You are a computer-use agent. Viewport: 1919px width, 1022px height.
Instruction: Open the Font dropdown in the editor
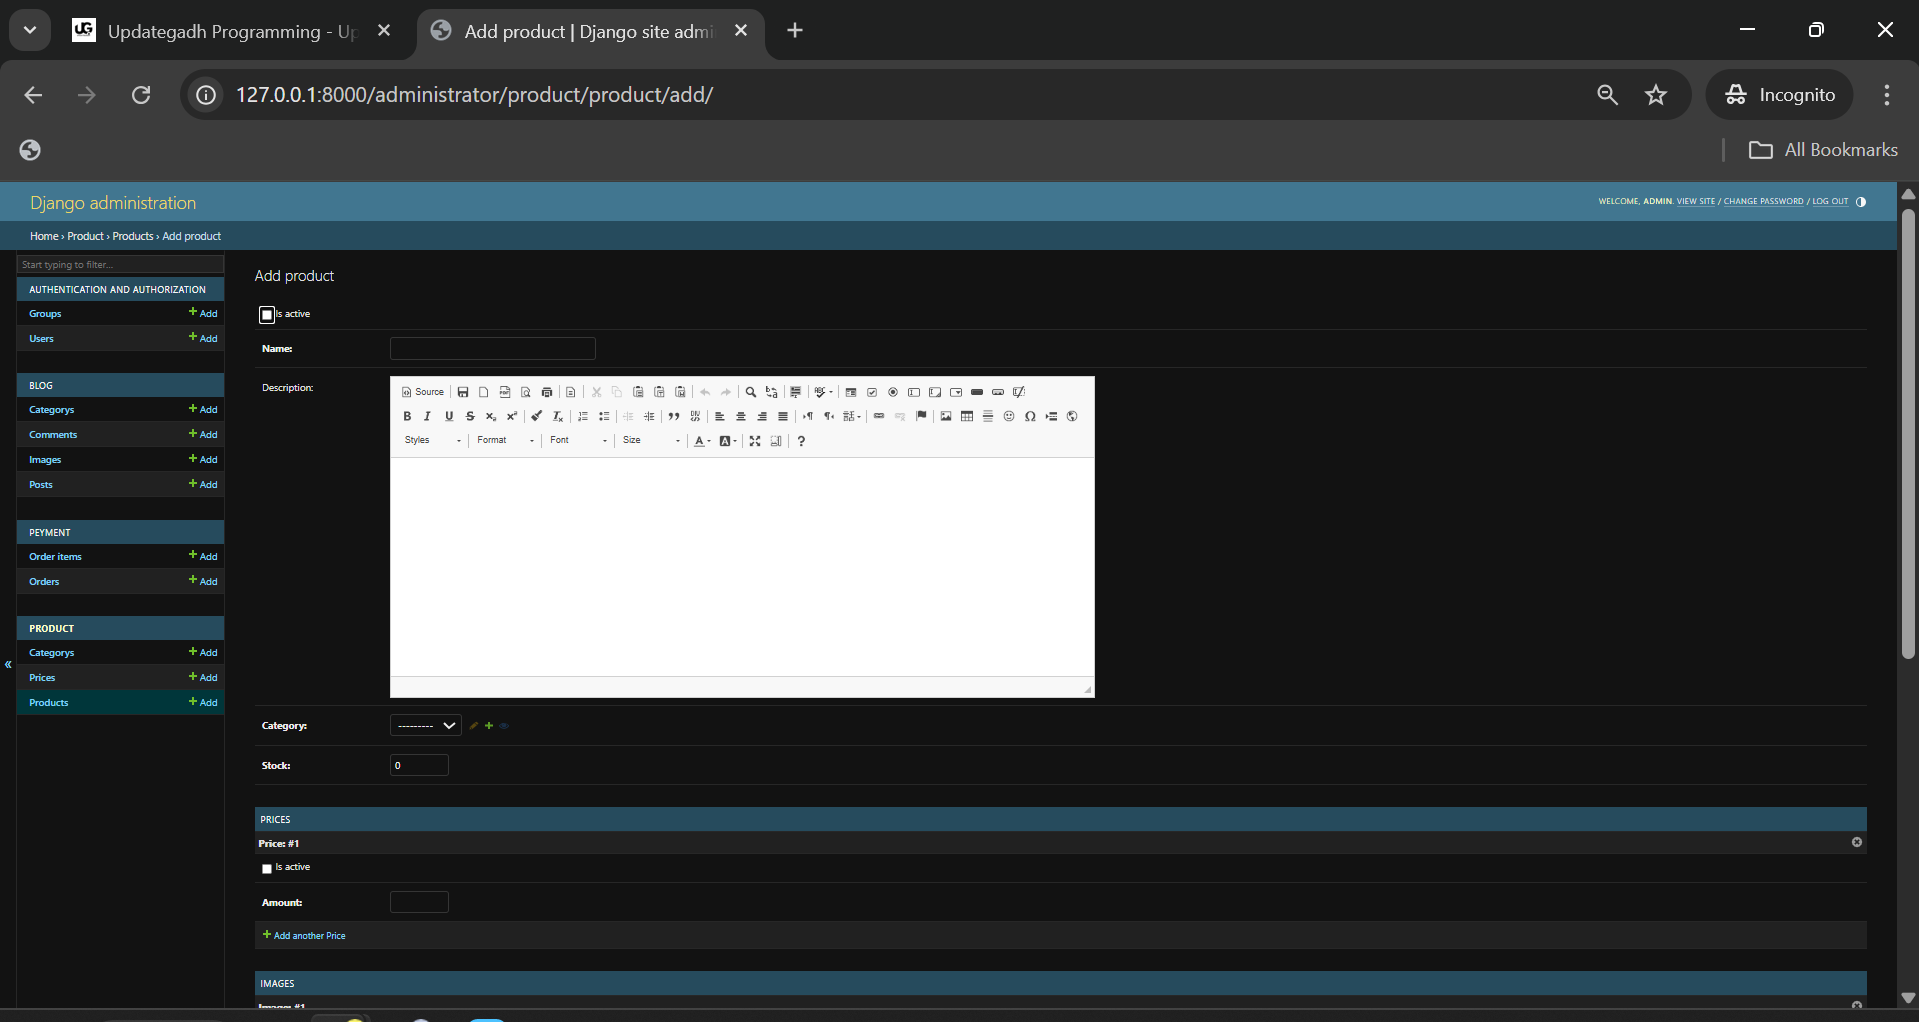click(x=578, y=441)
